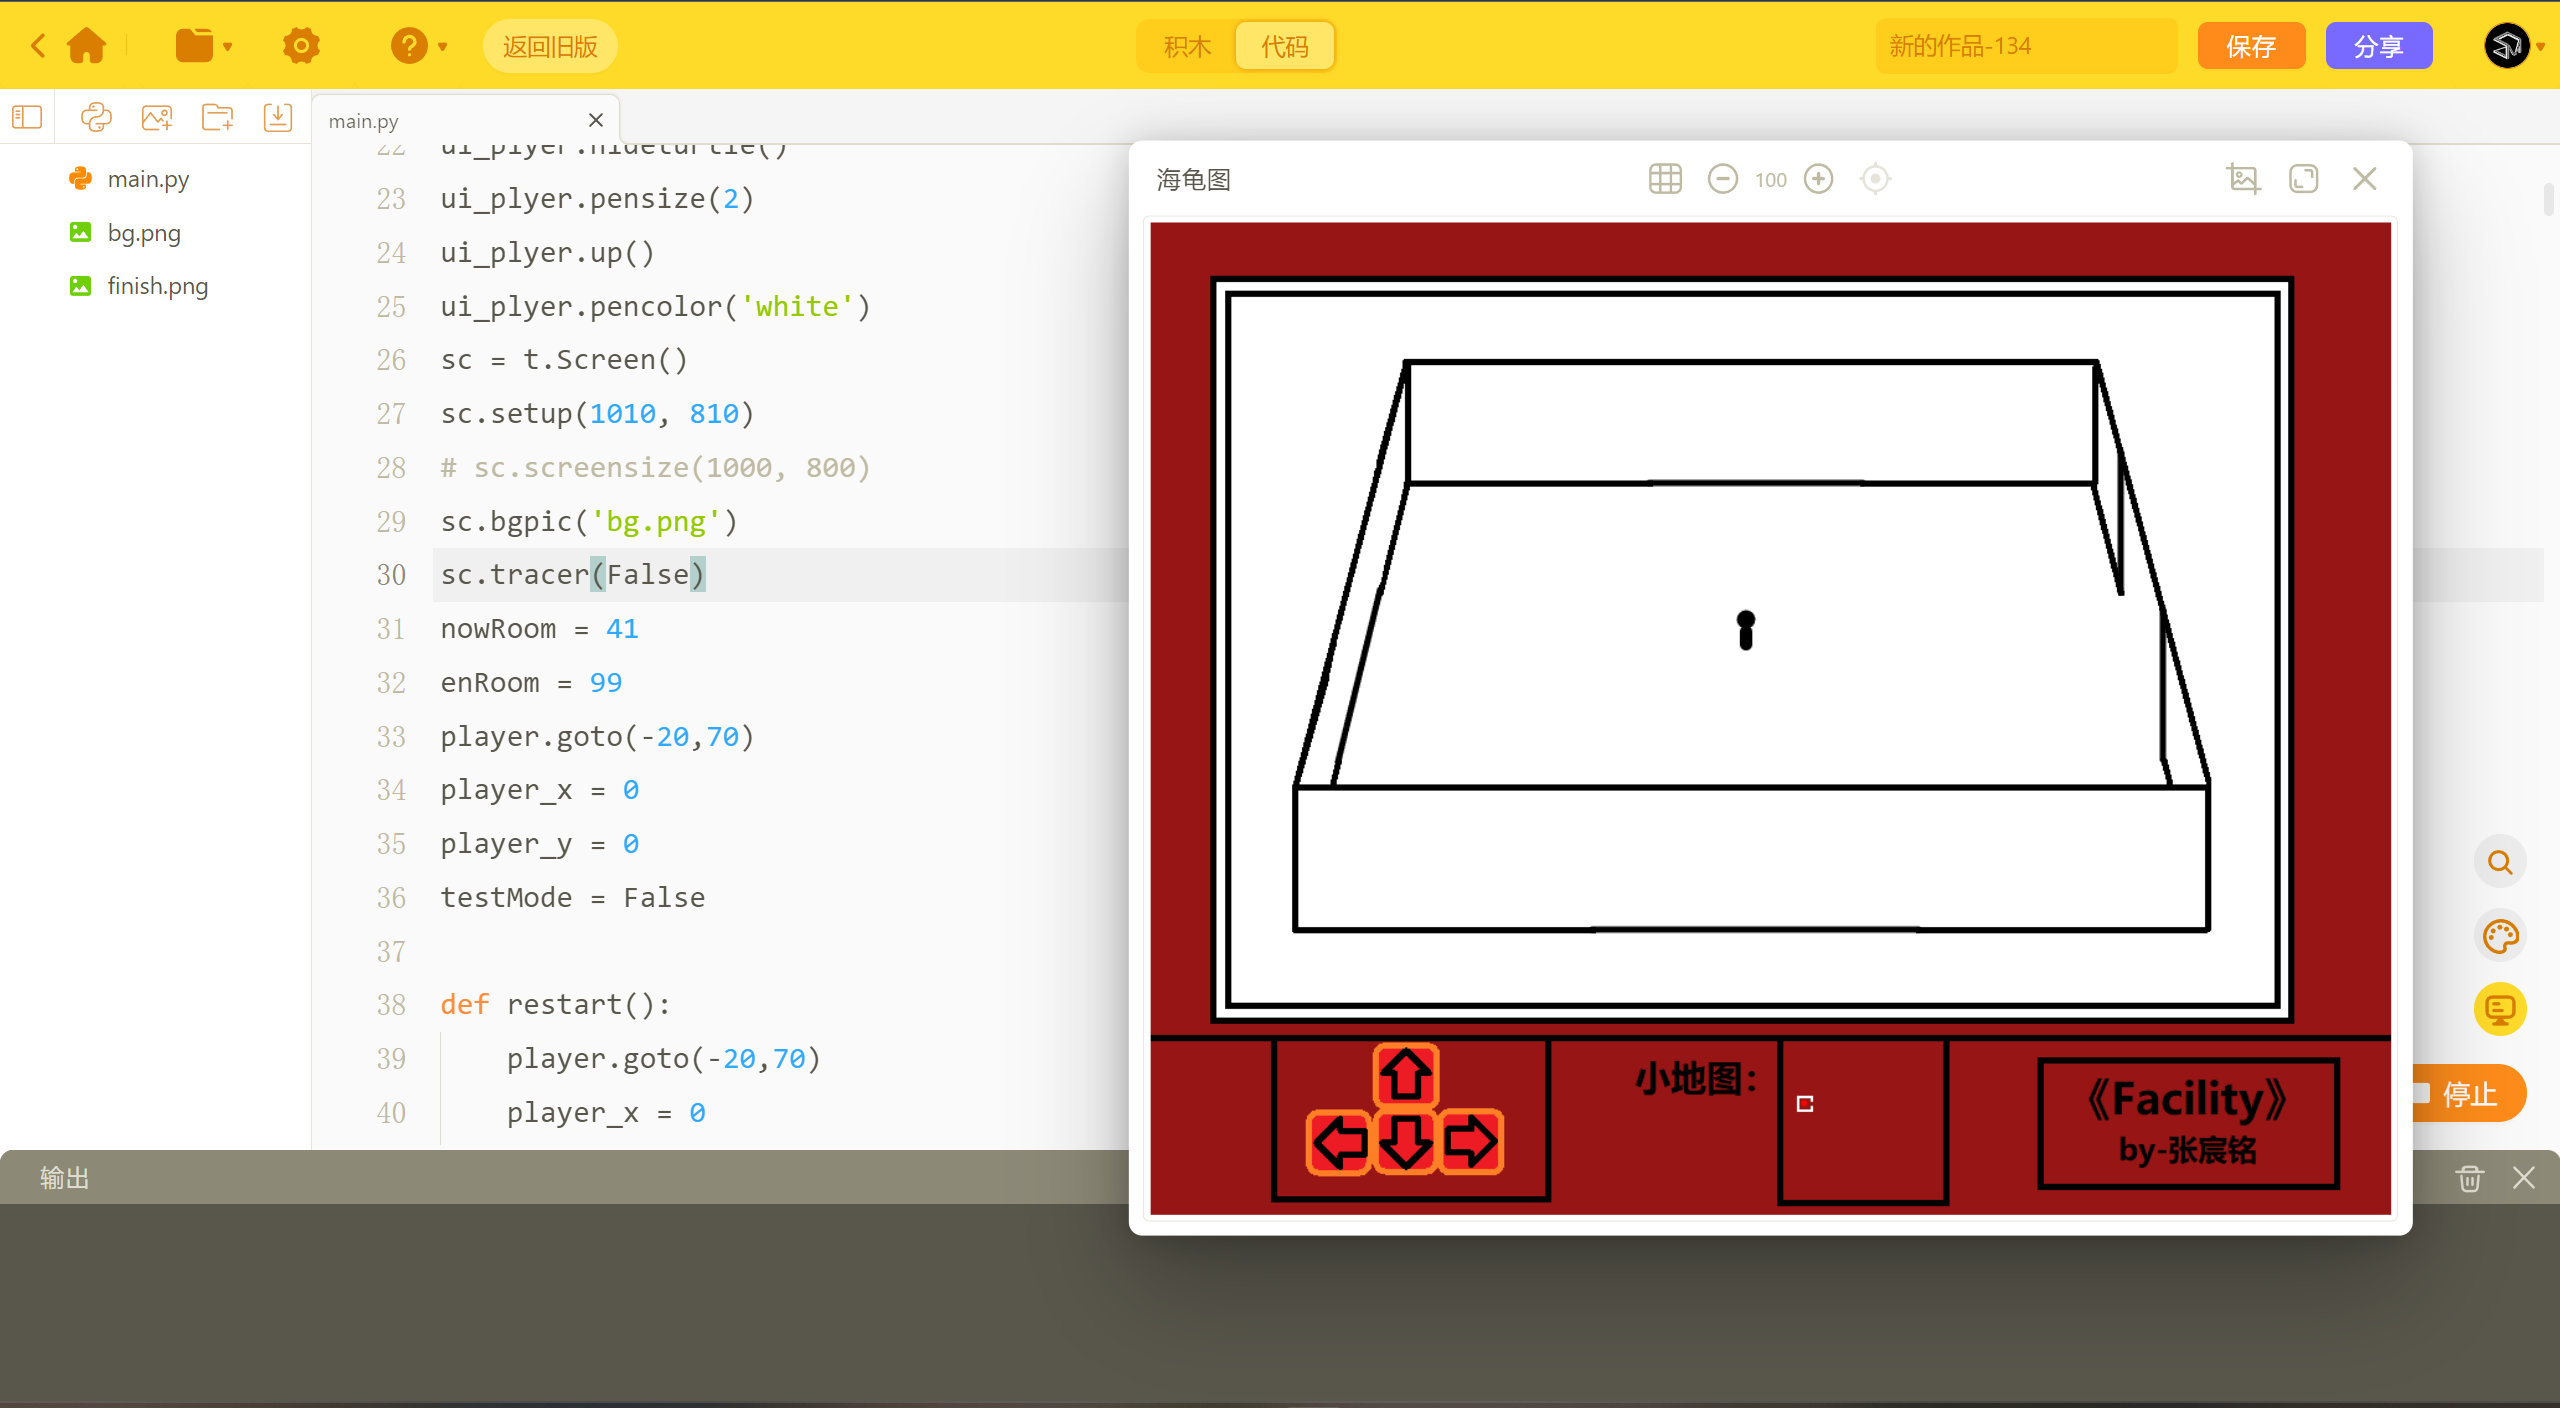Open the yellow presentation board icon
Image resolution: width=2560 pixels, height=1408 pixels.
(x=2500, y=1009)
